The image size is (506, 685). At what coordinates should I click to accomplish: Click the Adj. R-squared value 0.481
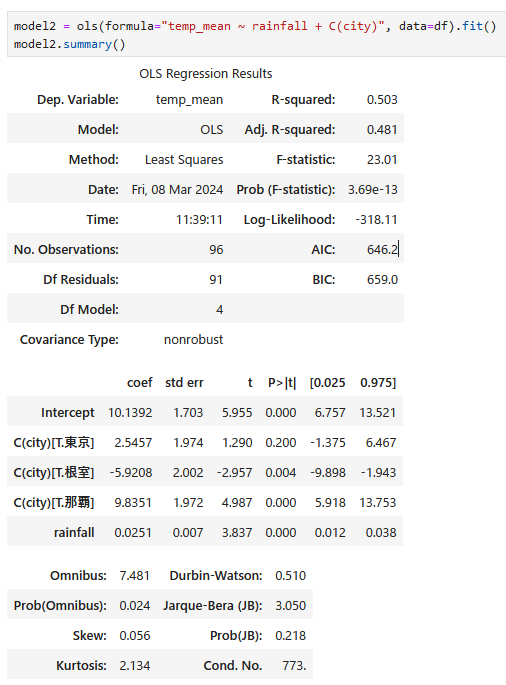click(382, 130)
